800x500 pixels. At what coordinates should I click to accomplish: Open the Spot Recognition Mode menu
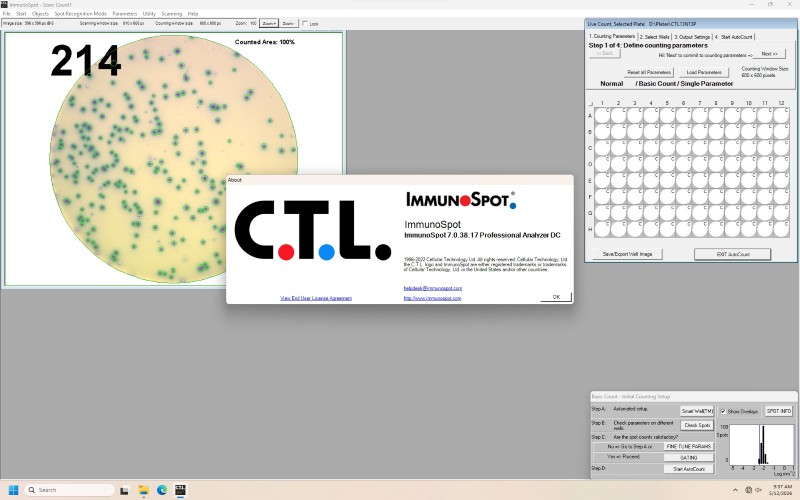(x=81, y=14)
